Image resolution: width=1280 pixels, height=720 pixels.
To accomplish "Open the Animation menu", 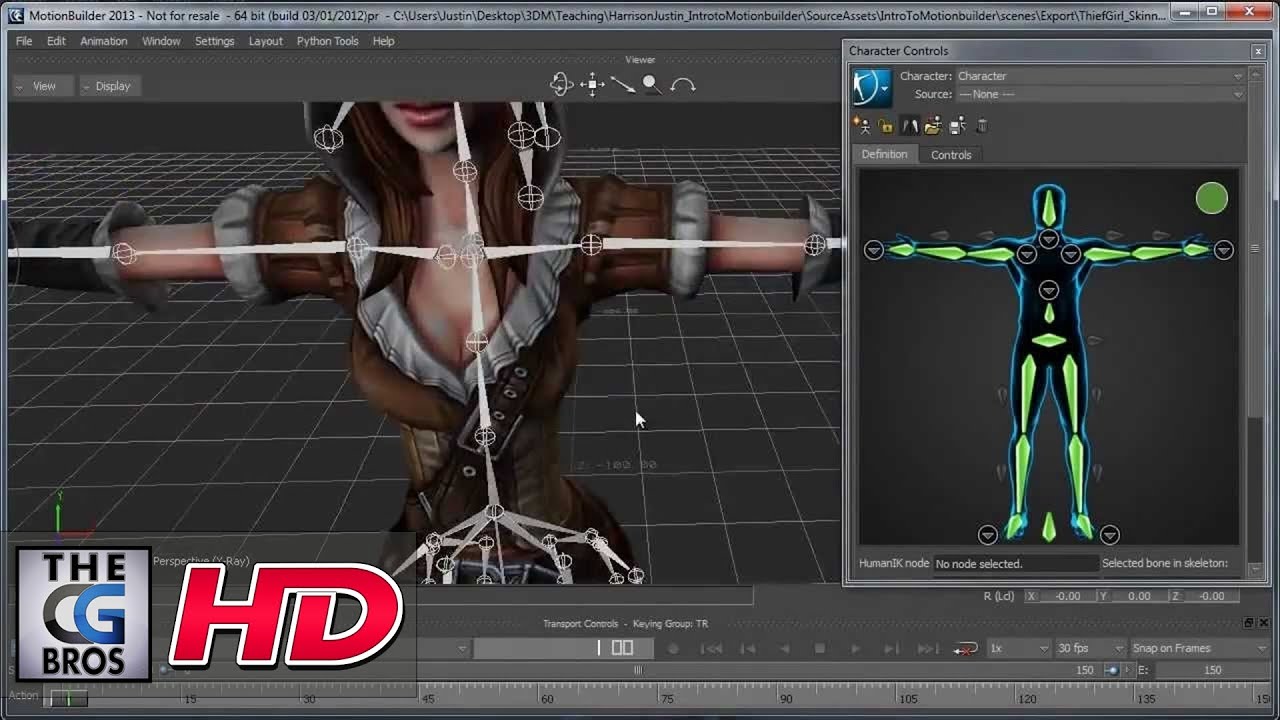I will [x=103, y=41].
